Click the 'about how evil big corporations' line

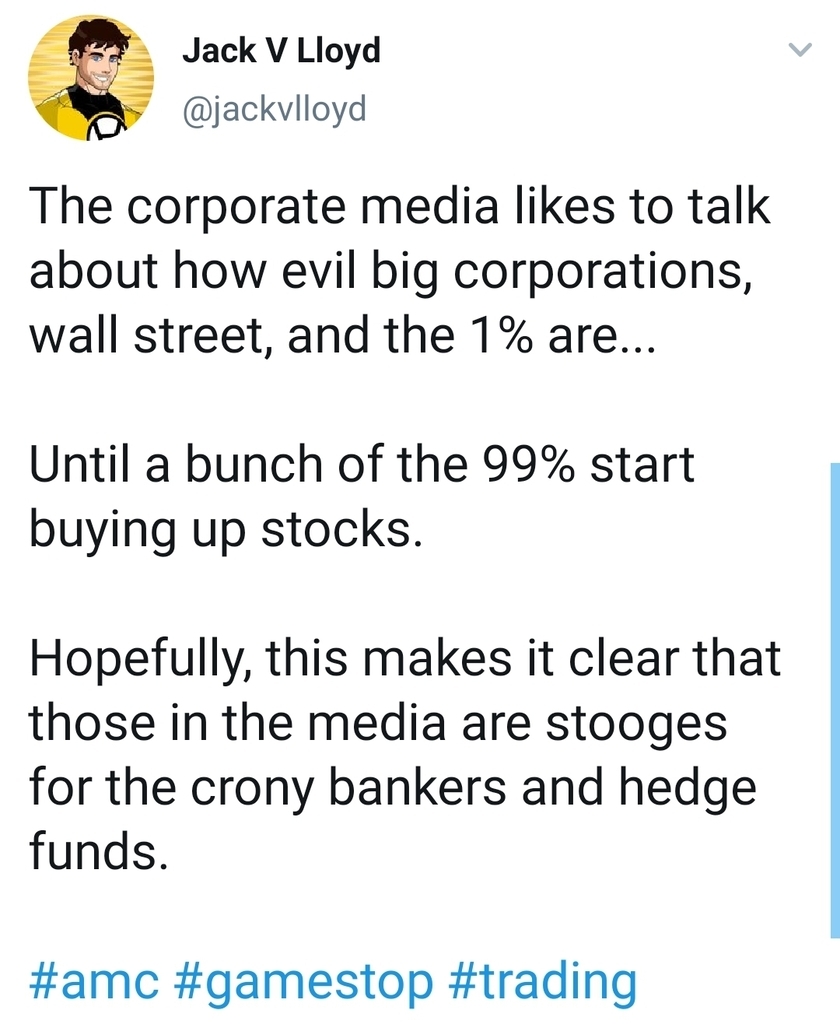(391, 272)
